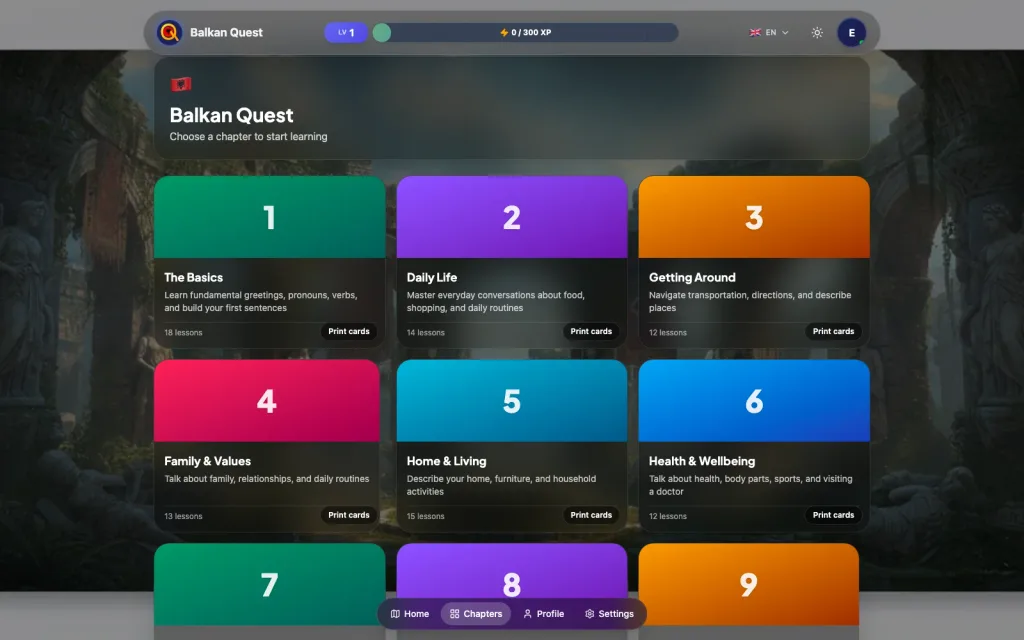The image size is (1024, 640).
Task: Click the Balkan Quest logo icon
Action: pyautogui.click(x=169, y=32)
